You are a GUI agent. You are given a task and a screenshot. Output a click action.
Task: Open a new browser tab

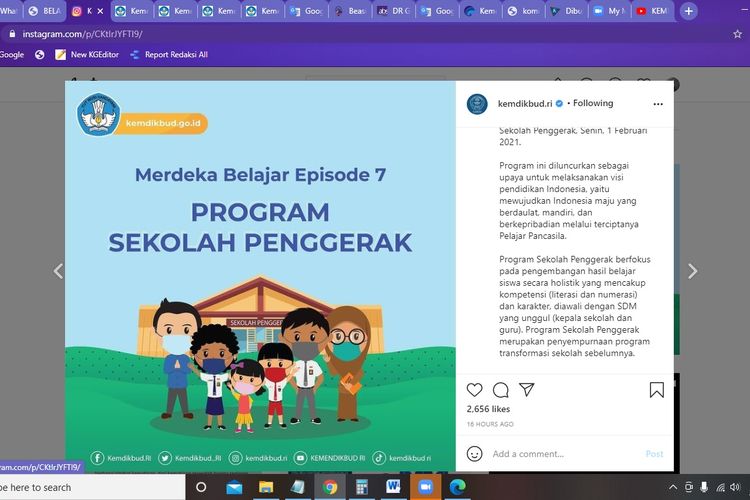[x=689, y=11]
